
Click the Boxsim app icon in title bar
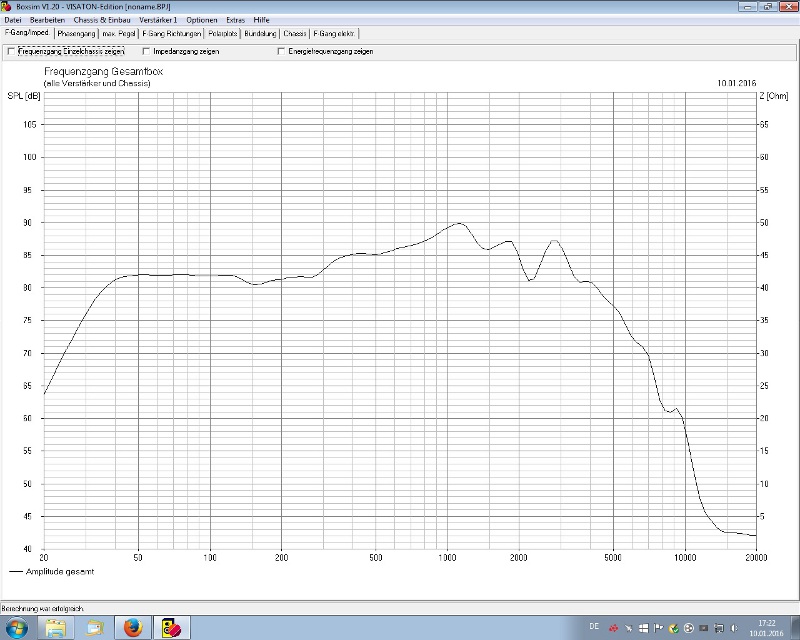click(x=7, y=6)
